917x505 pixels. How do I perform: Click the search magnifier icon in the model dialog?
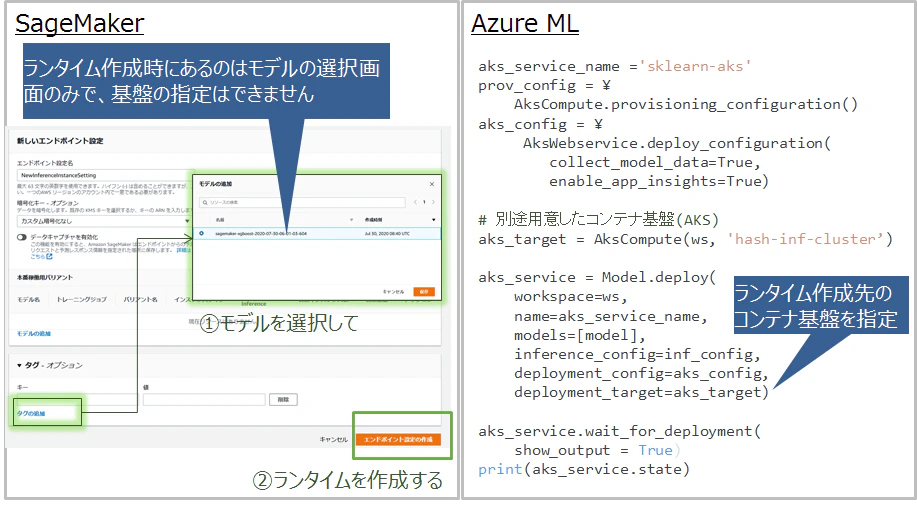click(x=205, y=202)
